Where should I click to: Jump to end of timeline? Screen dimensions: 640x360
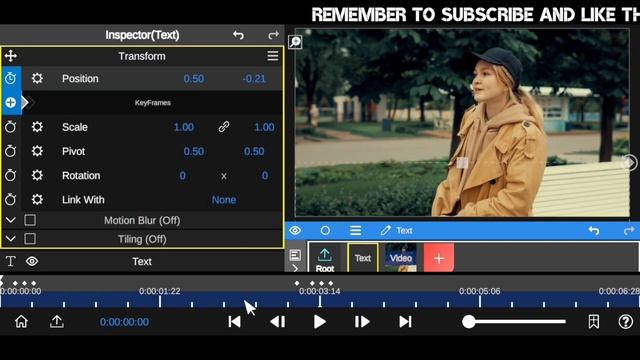point(405,322)
